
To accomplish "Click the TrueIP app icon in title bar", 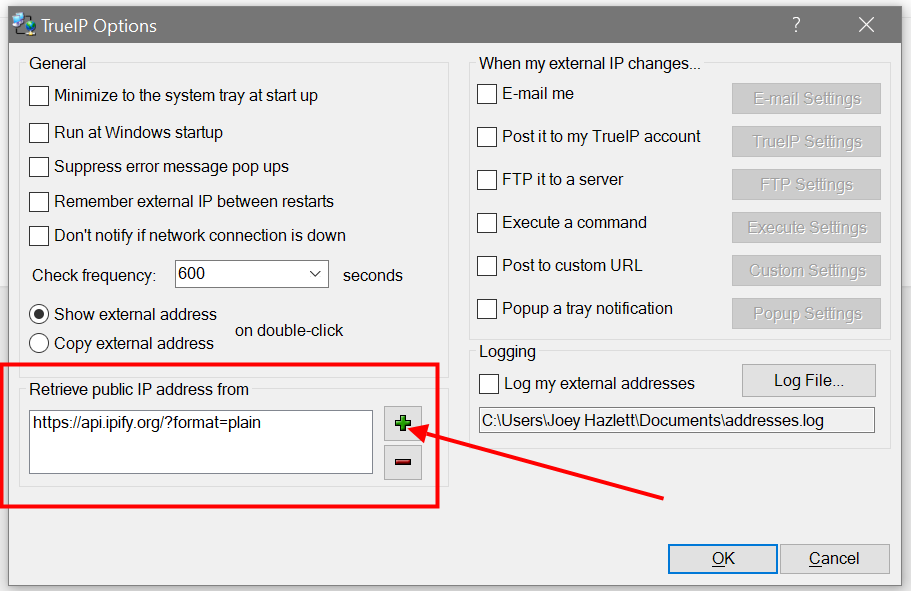I will (x=22, y=25).
